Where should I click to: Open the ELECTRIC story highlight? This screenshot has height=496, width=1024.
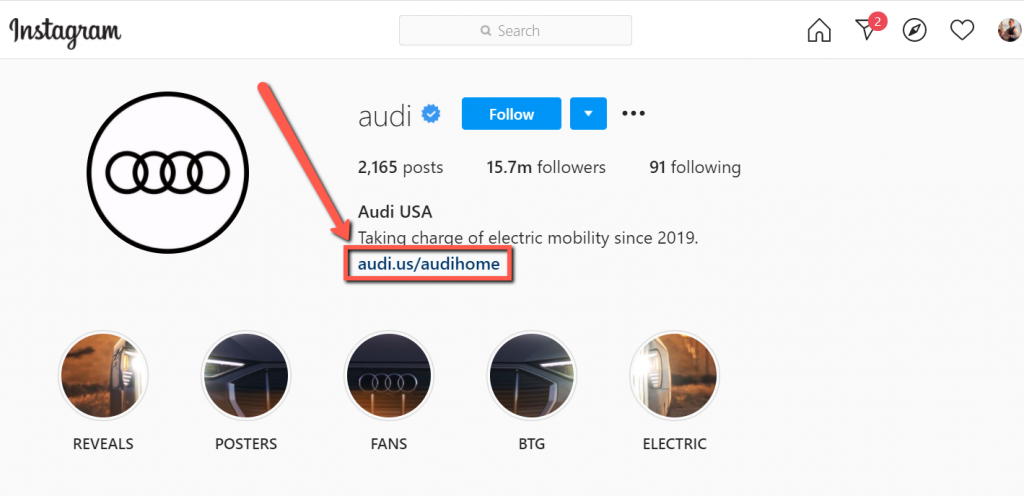point(674,376)
